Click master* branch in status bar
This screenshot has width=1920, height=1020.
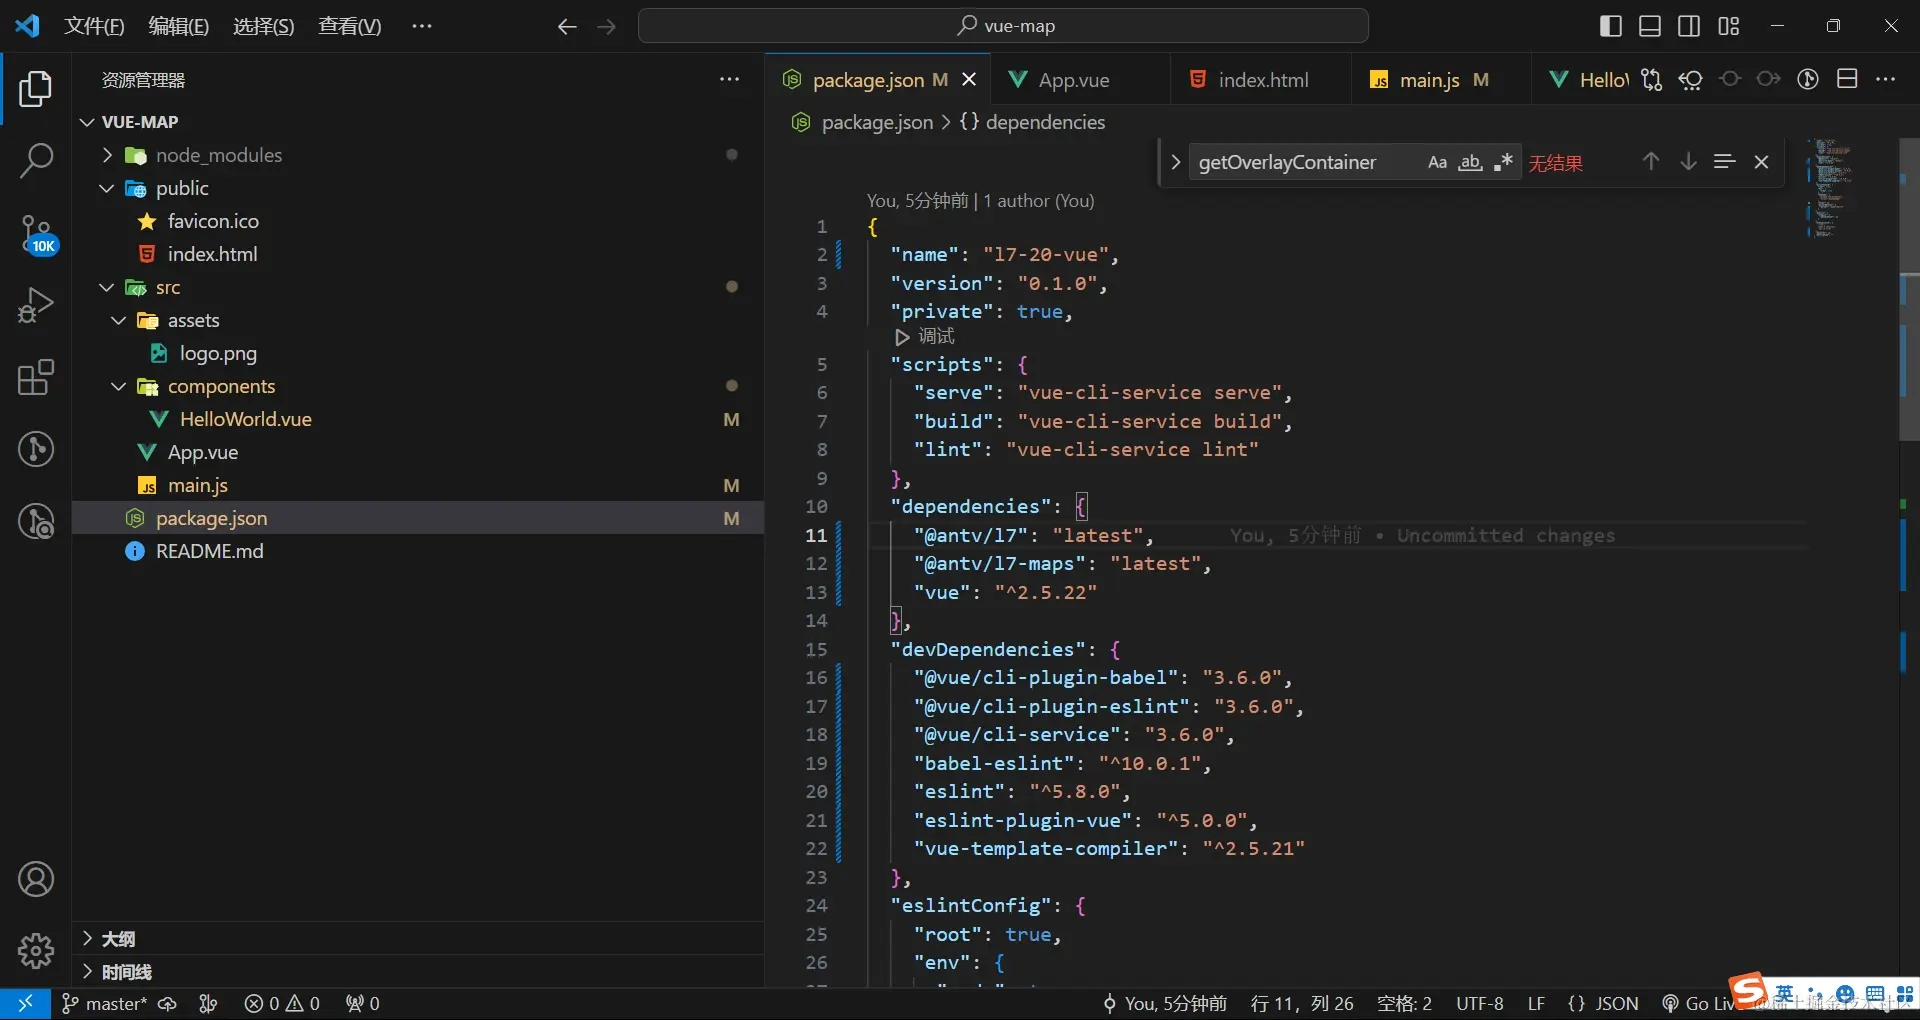[x=104, y=1003]
